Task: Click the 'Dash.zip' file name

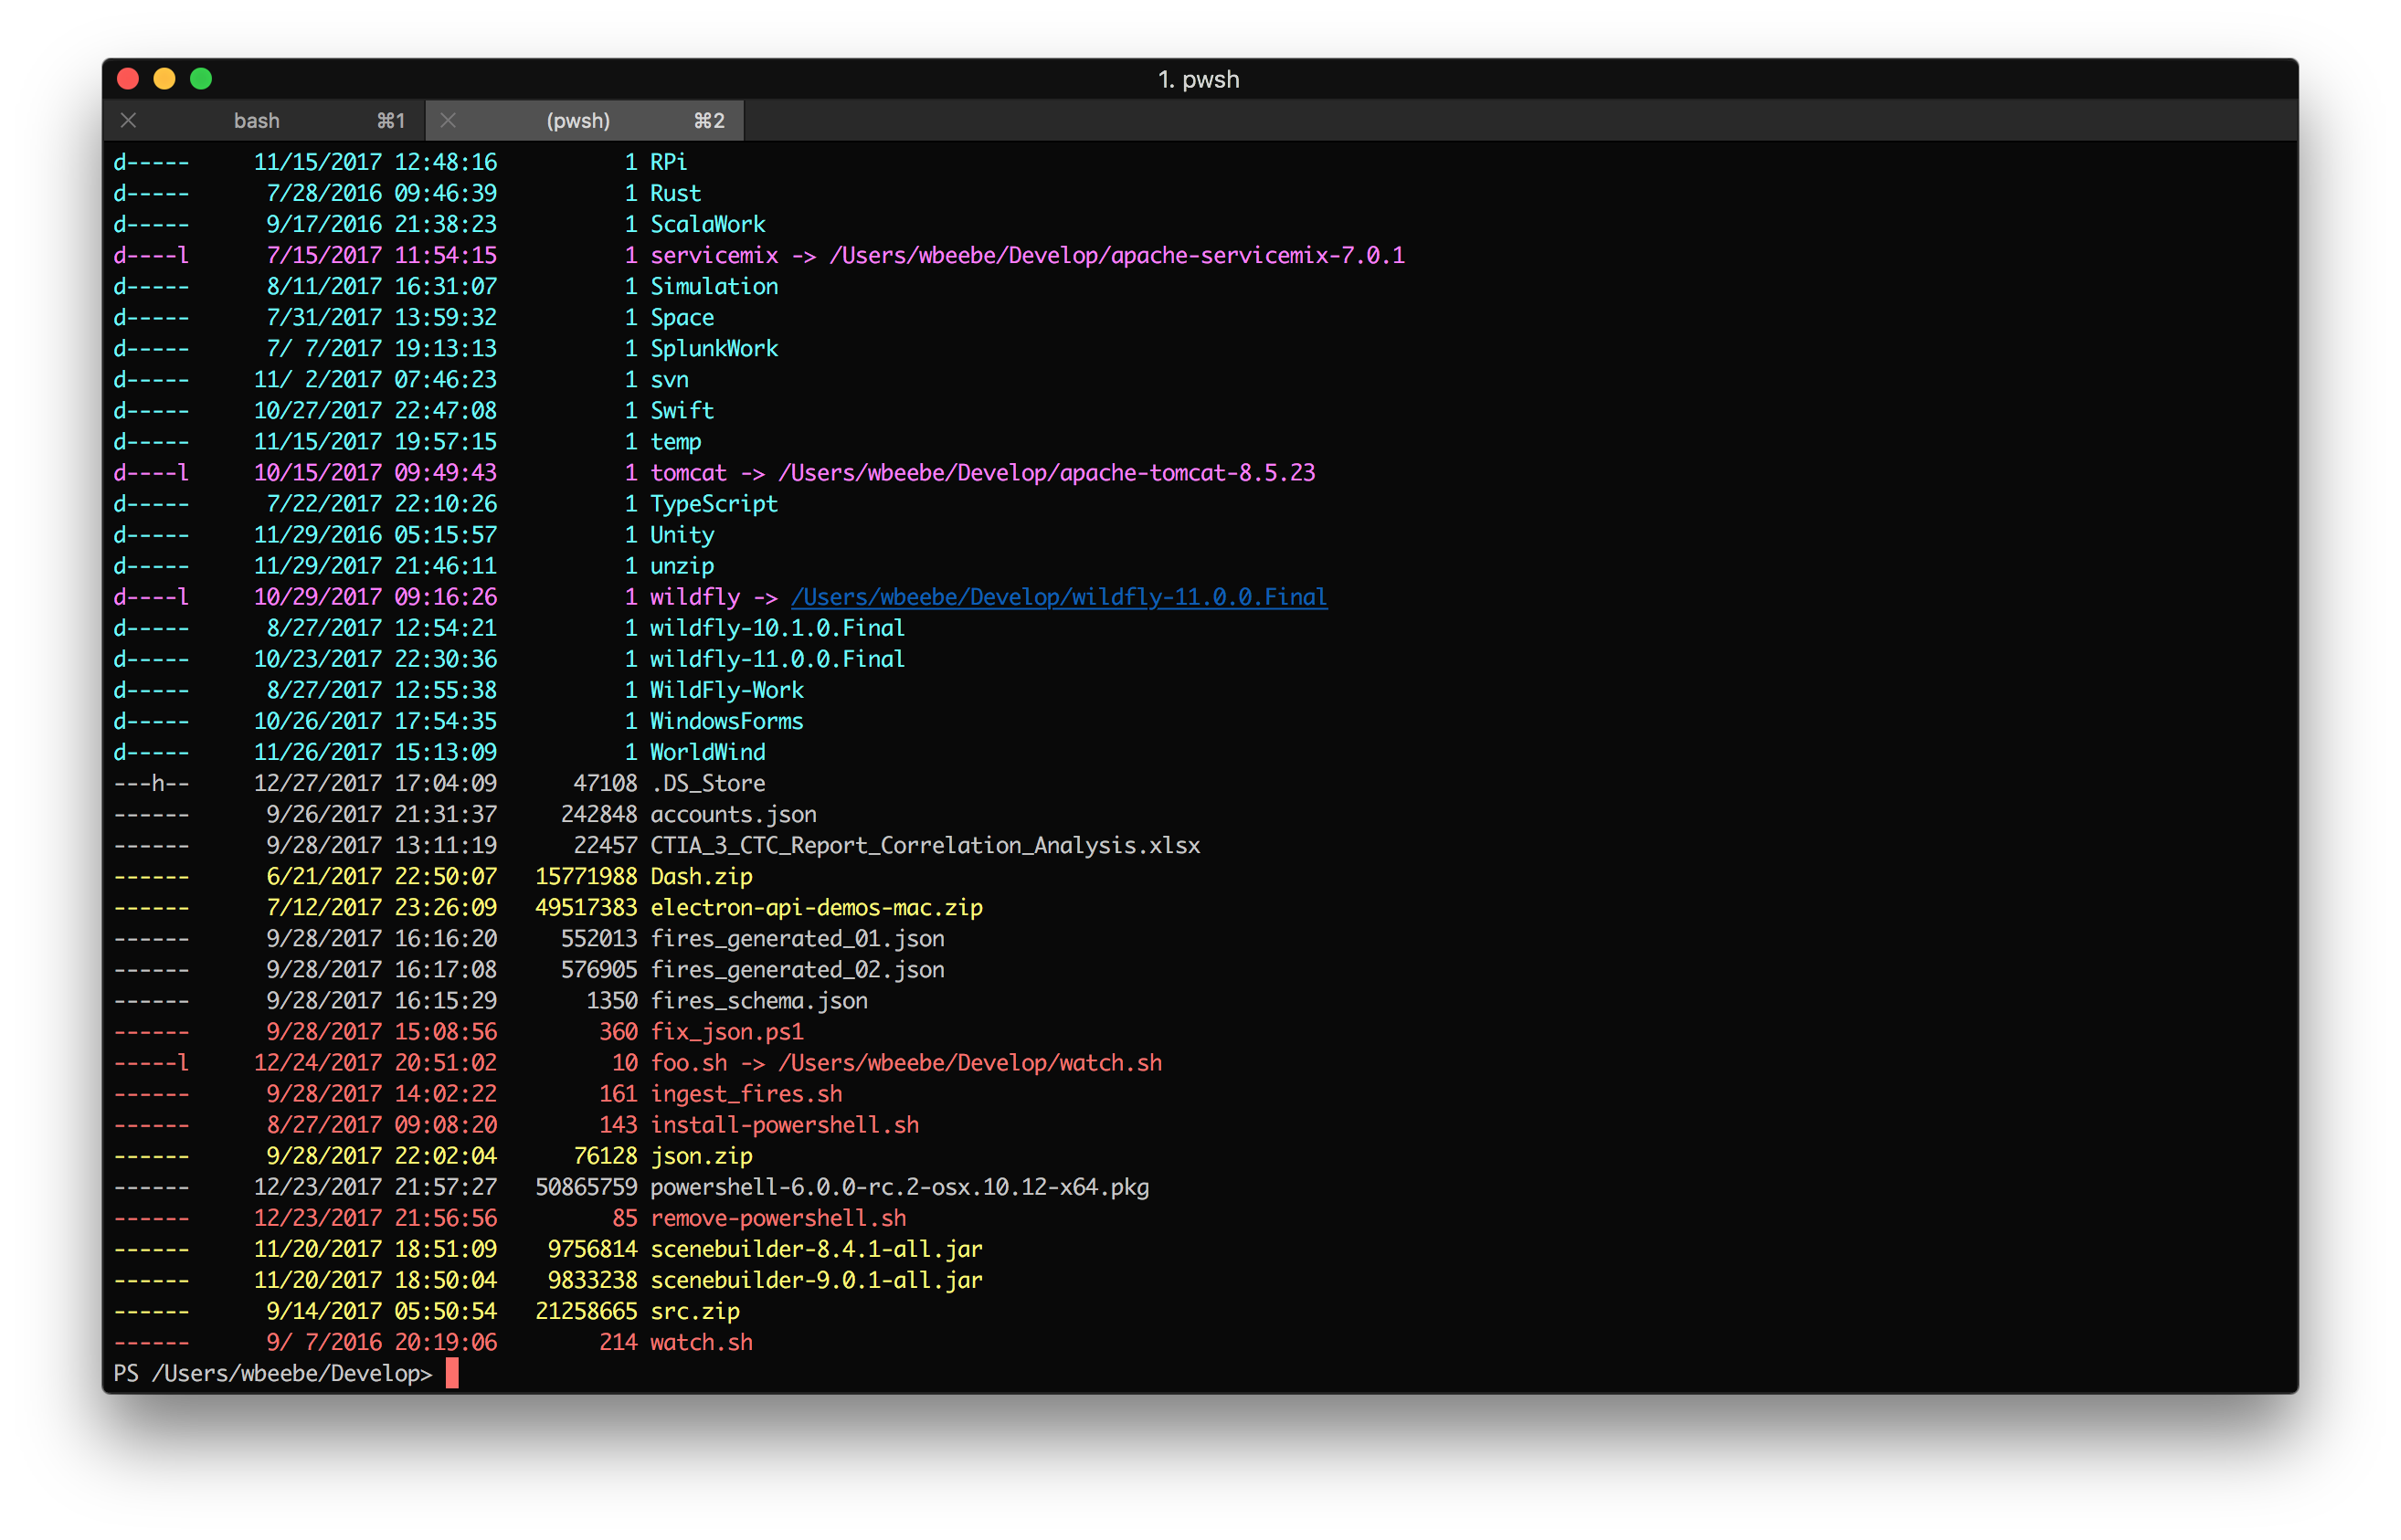Action: (x=701, y=876)
